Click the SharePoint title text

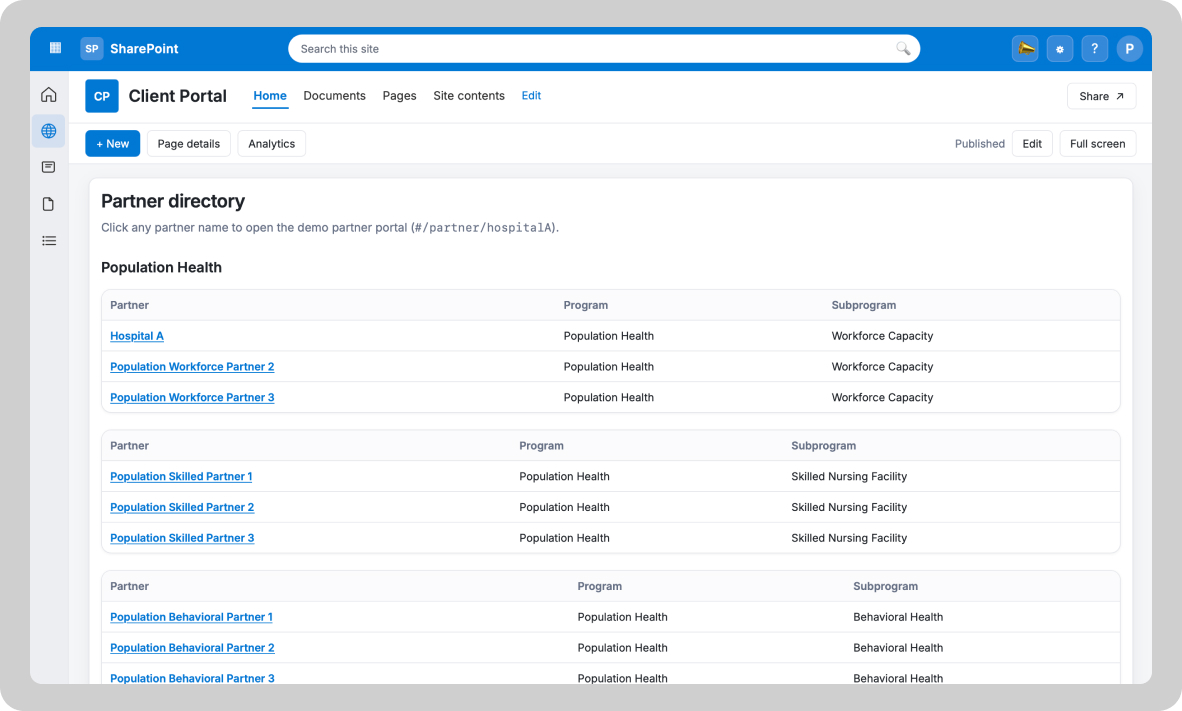tap(144, 49)
